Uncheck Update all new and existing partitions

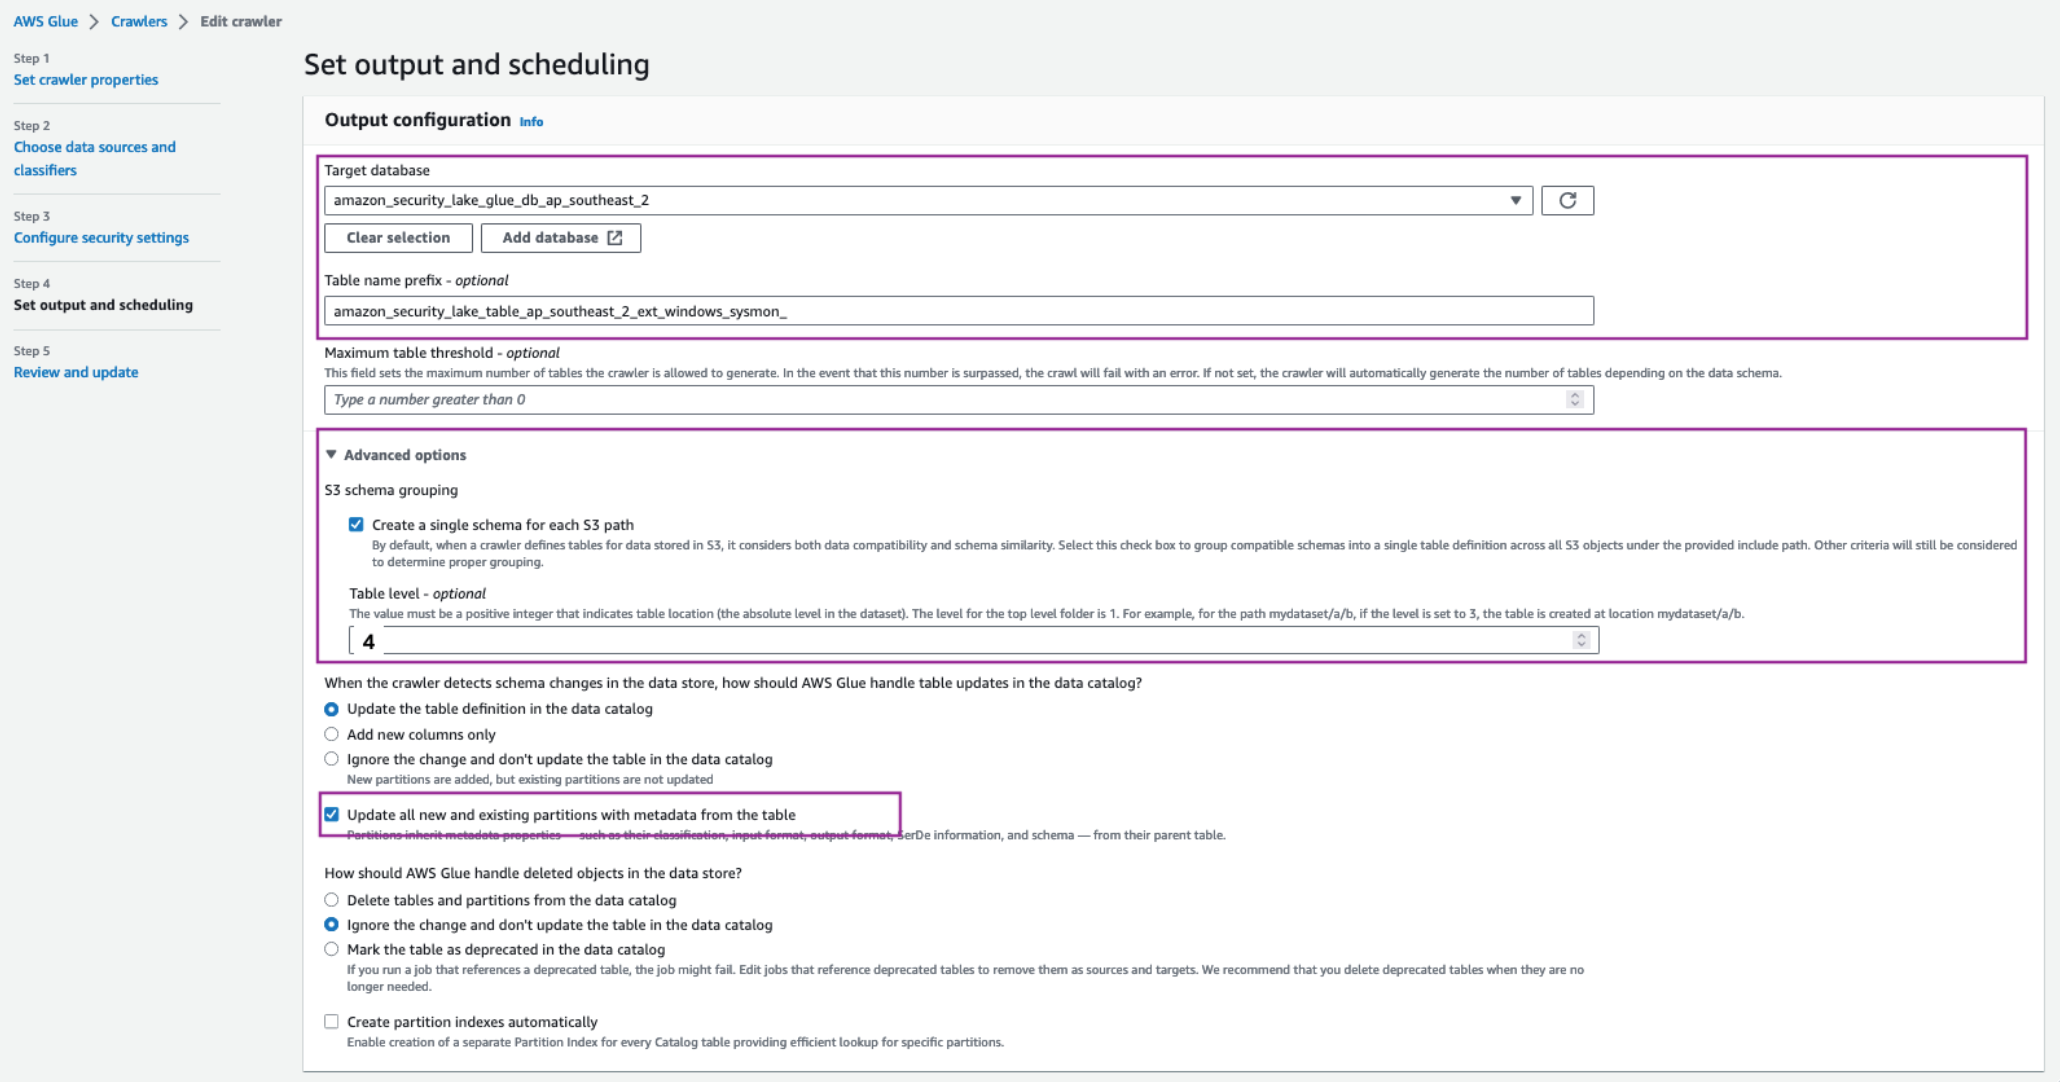(331, 814)
